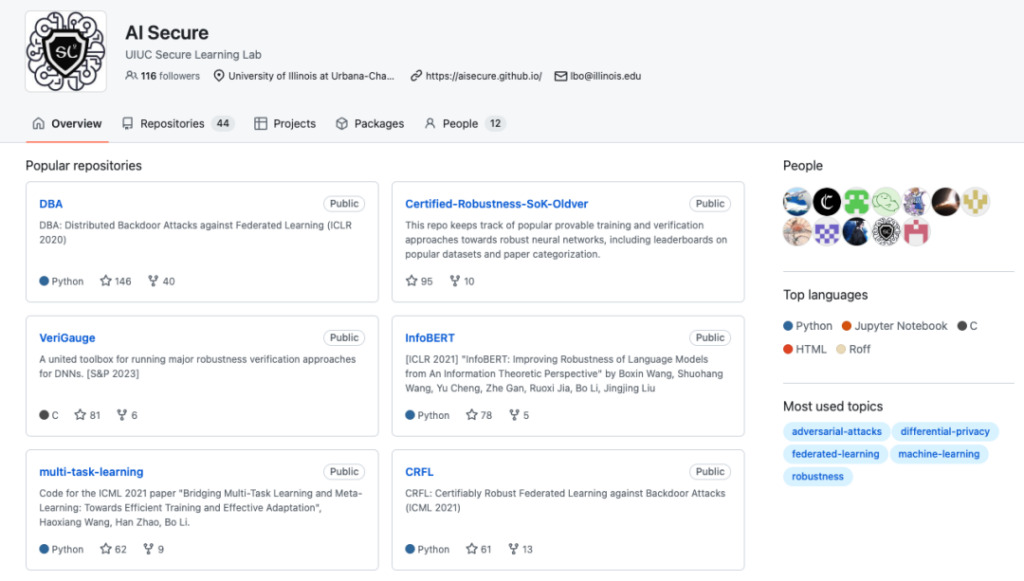Image resolution: width=1024 pixels, height=581 pixels.
Task: Click the Repositories count badge 44
Action: [223, 123]
